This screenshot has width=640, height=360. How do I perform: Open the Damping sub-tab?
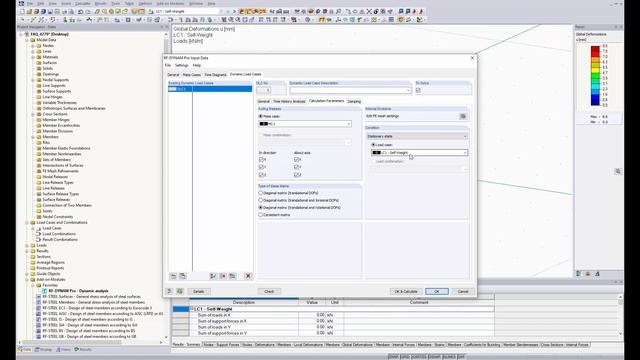click(354, 101)
